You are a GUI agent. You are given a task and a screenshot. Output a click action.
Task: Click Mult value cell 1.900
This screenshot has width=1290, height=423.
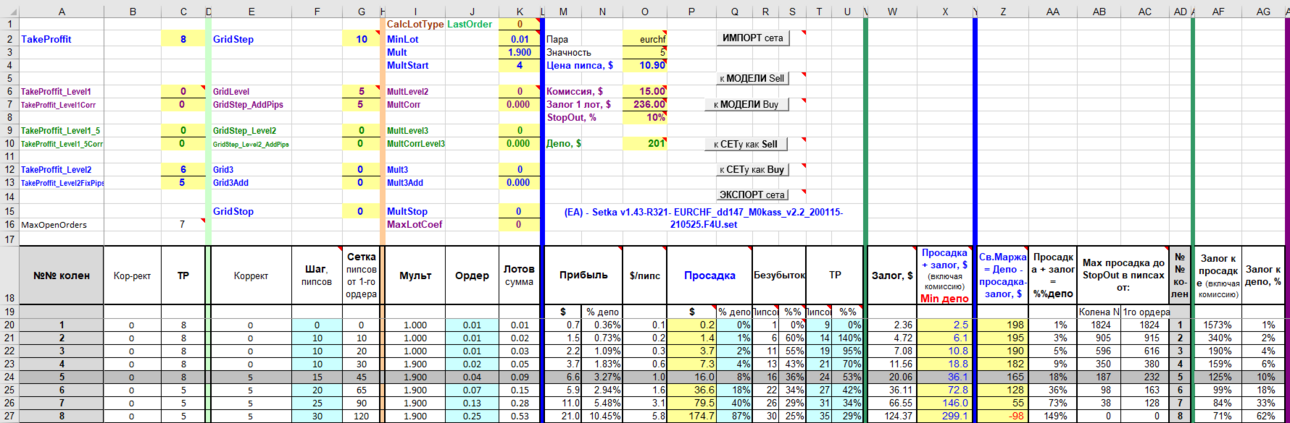(519, 52)
